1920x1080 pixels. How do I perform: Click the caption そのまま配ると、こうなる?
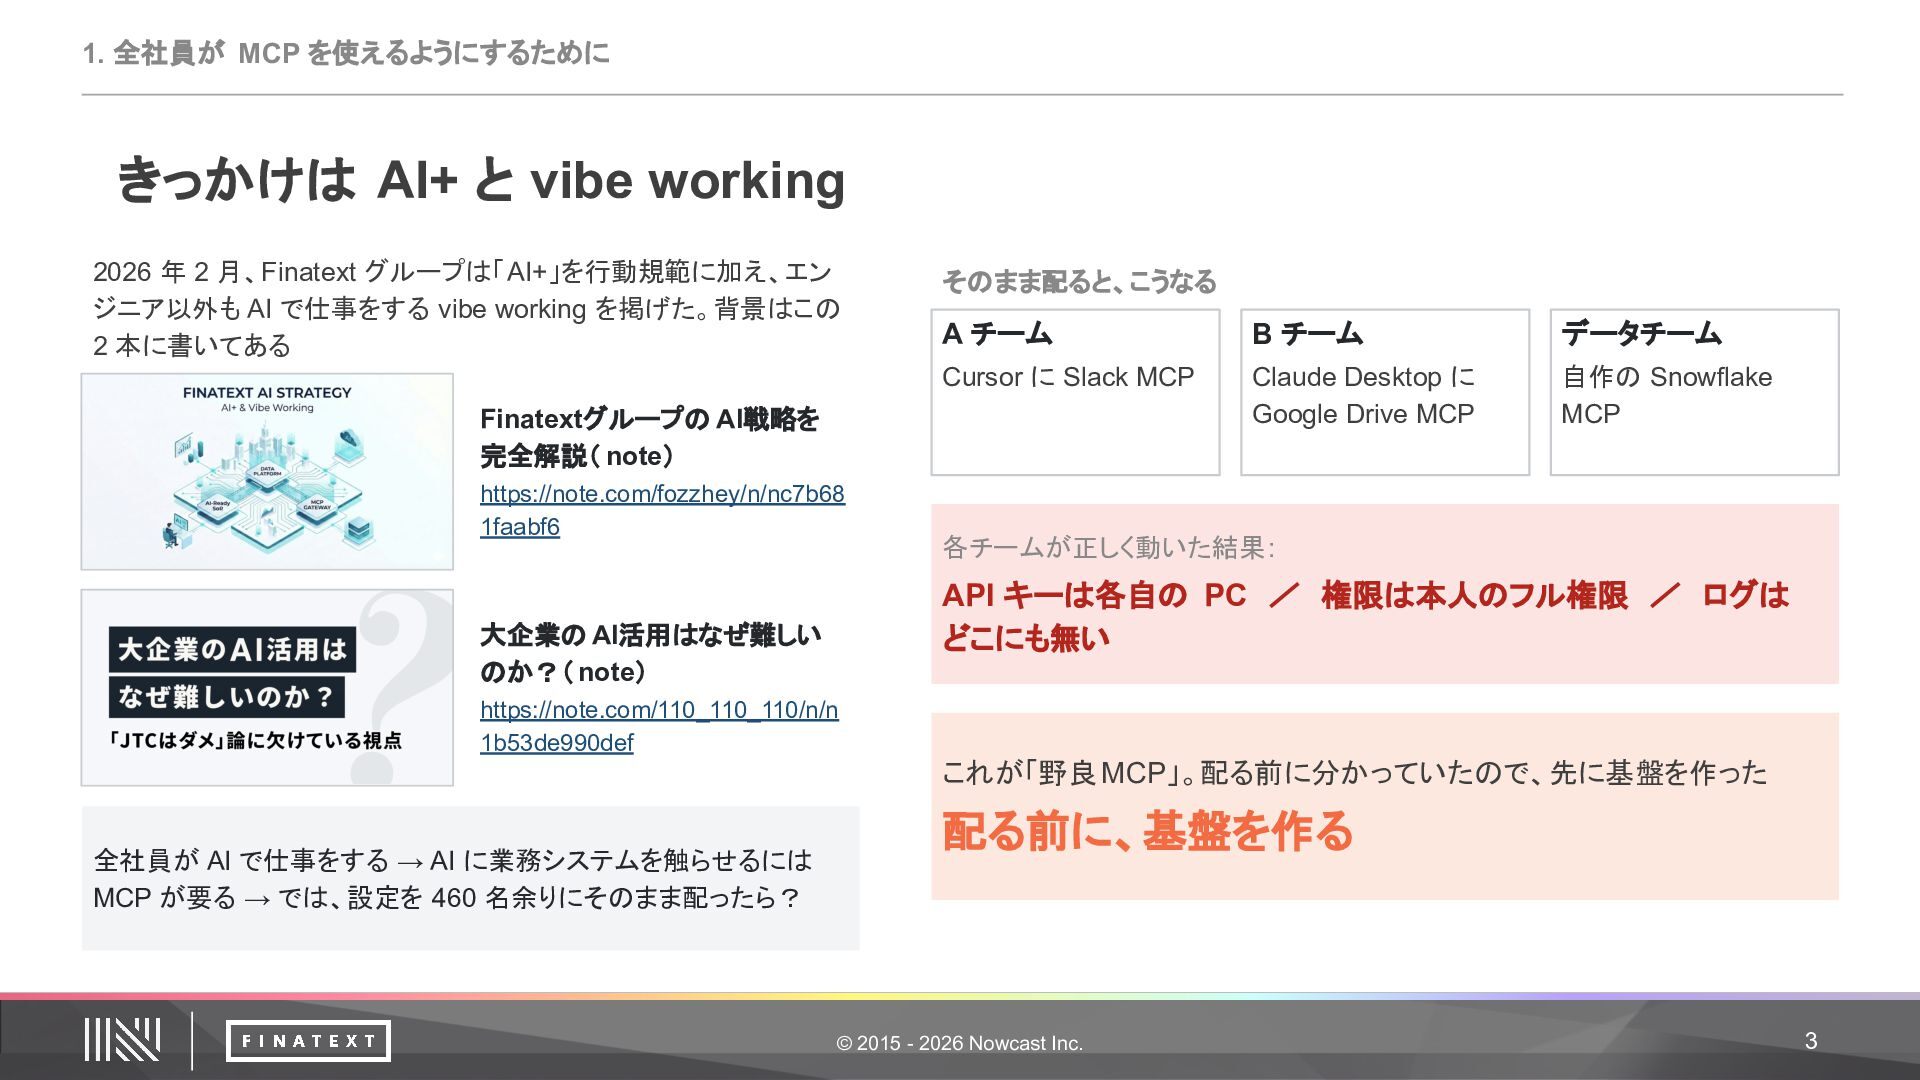point(1079,282)
